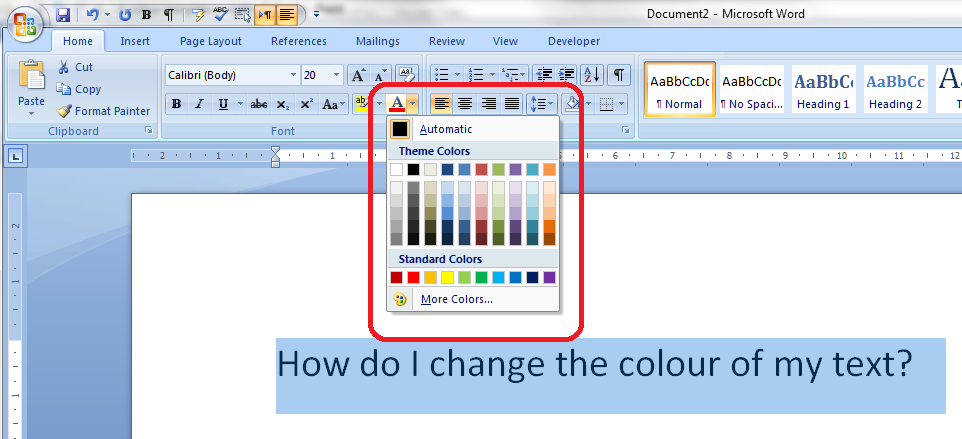Click the Font Color button
This screenshot has width=962, height=439.
pos(398,104)
